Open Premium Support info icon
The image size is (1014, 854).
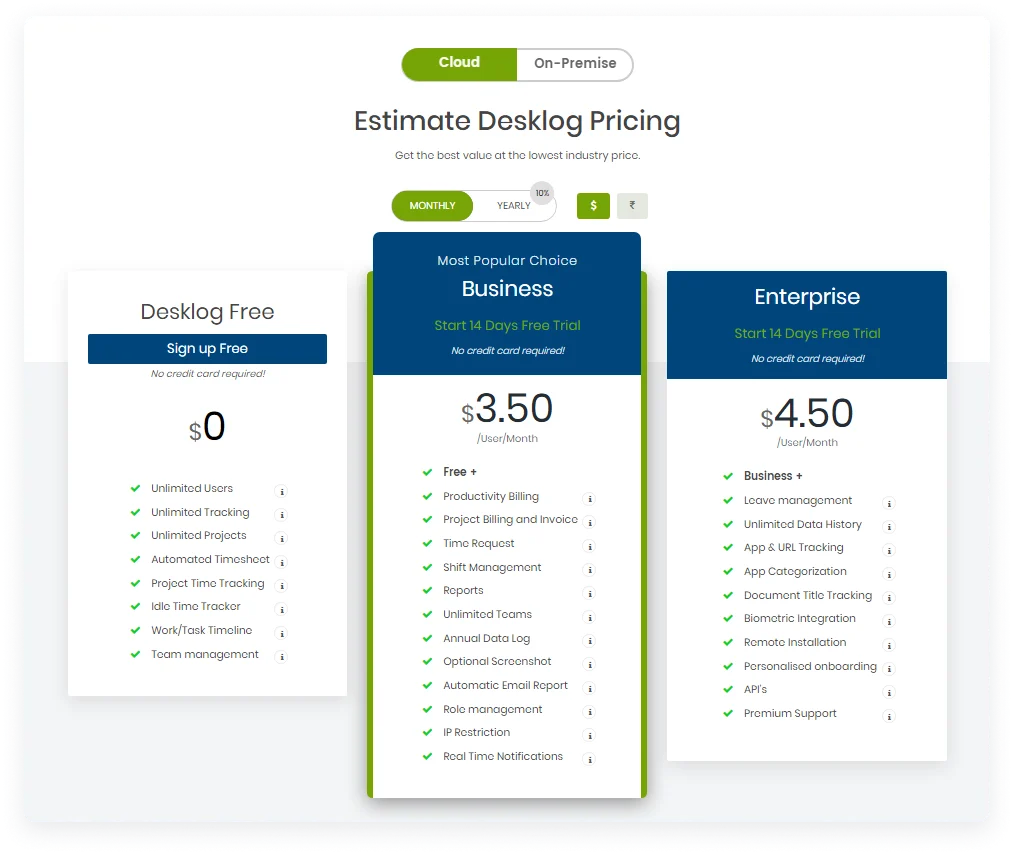(889, 716)
